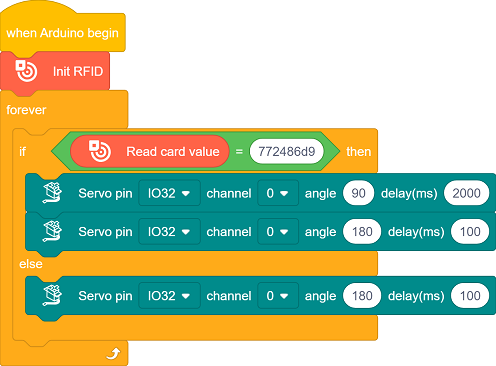Open IO32 pin dropdown on the angle 90 servo block
The image size is (496, 366).
click(169, 193)
